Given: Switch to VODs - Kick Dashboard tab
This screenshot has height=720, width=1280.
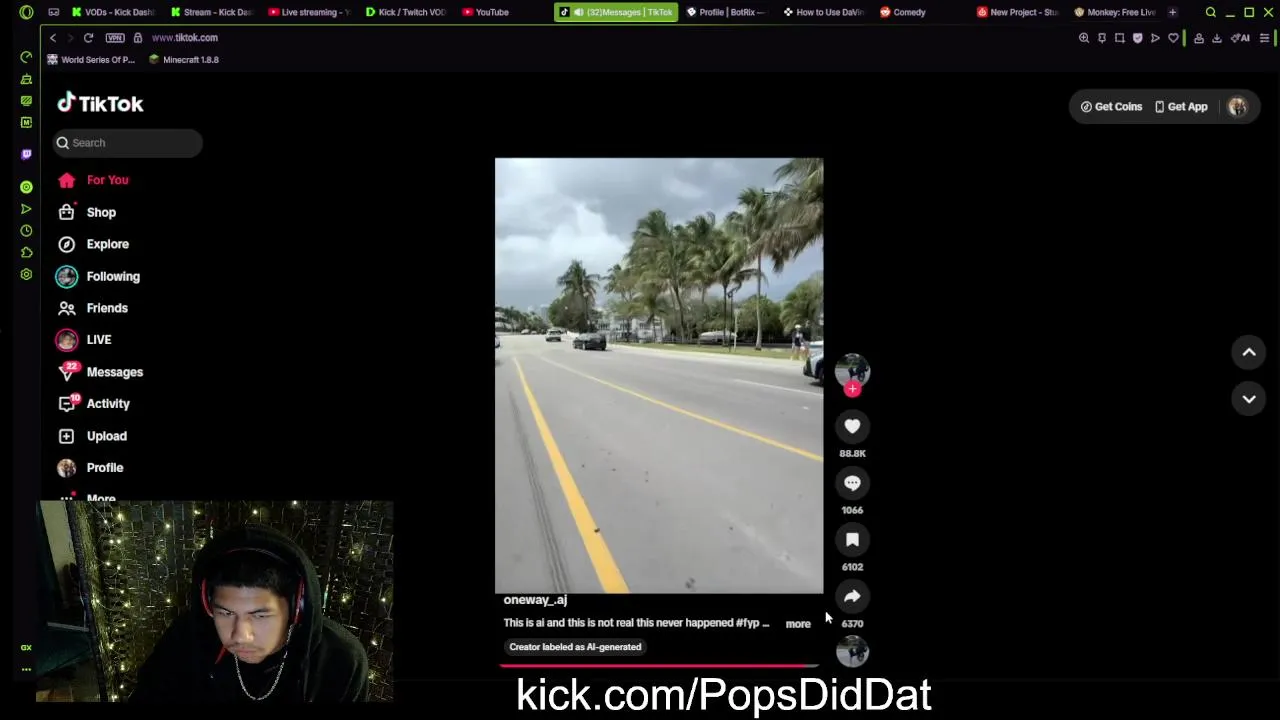Looking at the screenshot, I should [113, 12].
